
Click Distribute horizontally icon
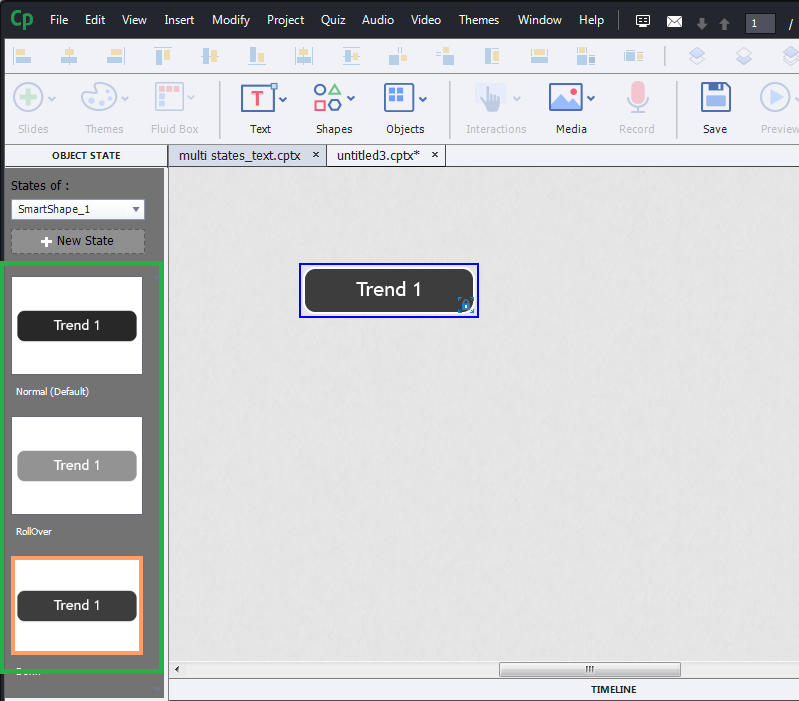(x=398, y=56)
